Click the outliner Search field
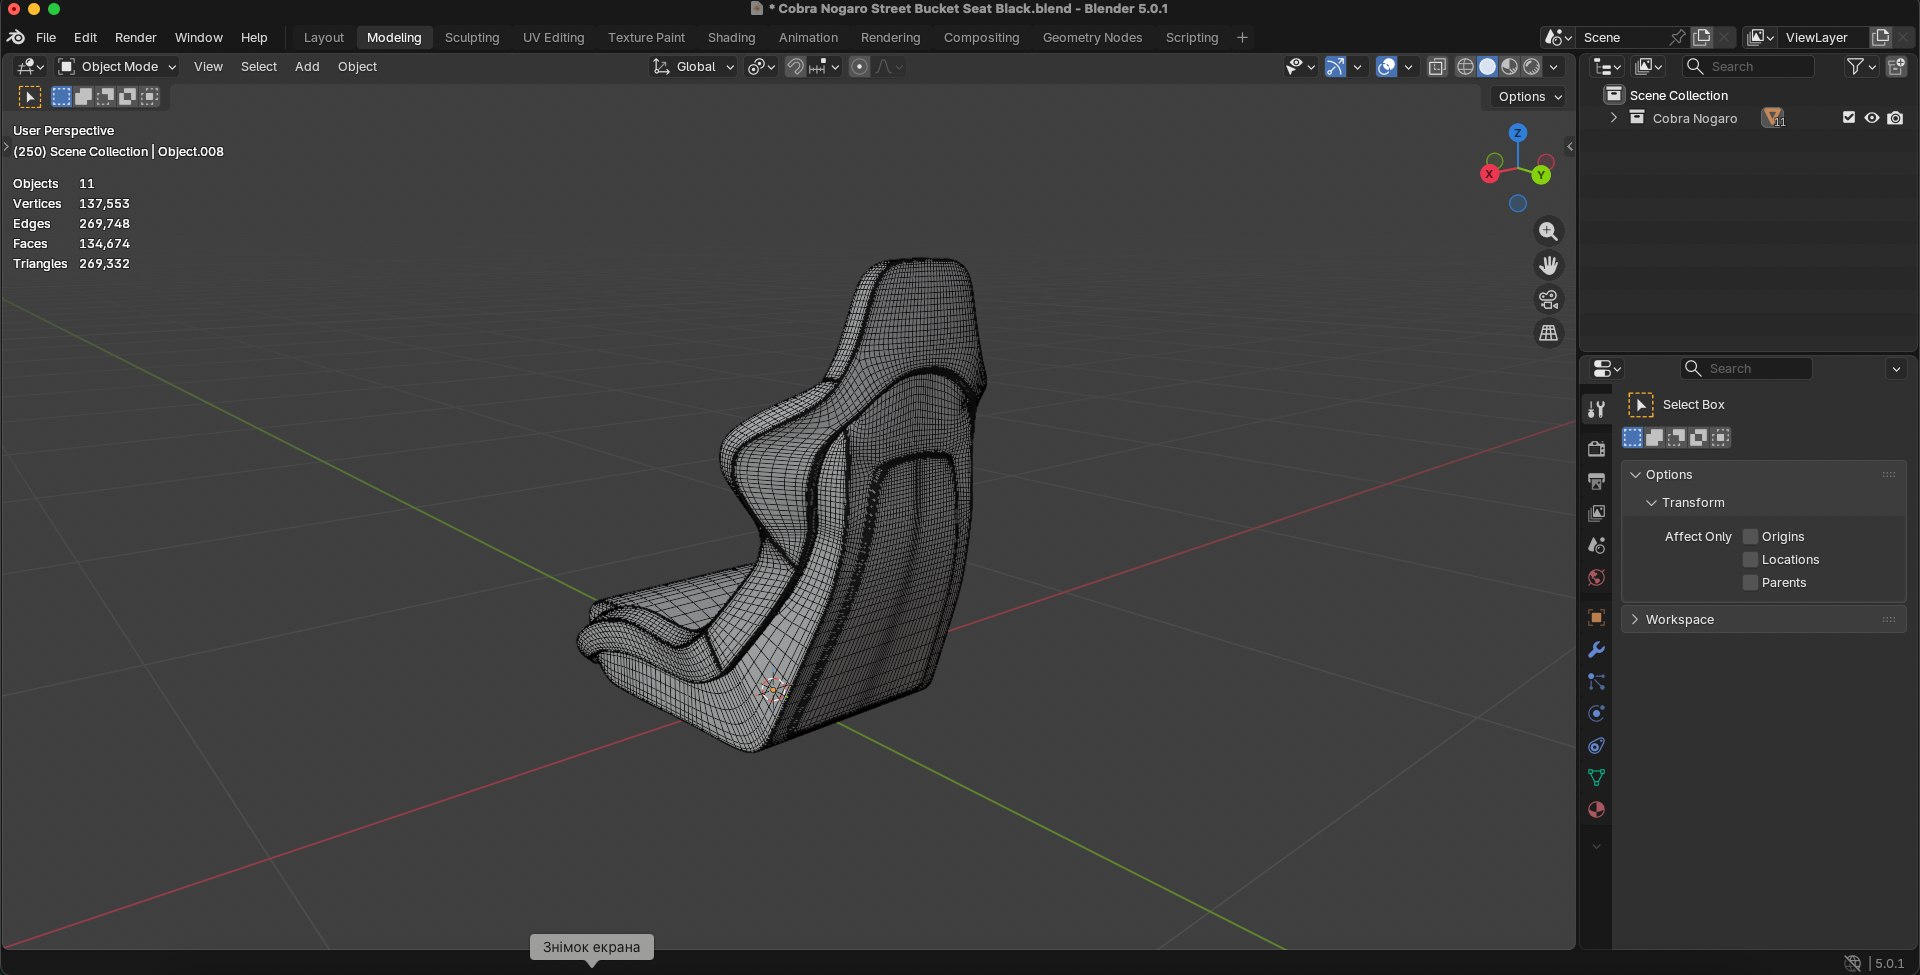1920x975 pixels. pyautogui.click(x=1748, y=67)
